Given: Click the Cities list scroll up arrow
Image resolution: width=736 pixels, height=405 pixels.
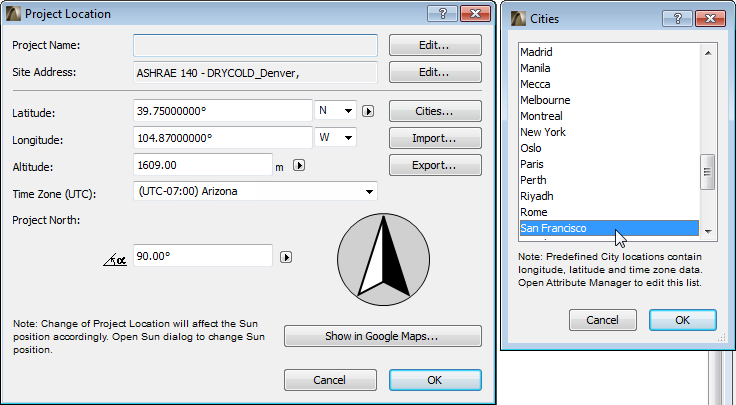Looking at the screenshot, I should (x=708, y=53).
